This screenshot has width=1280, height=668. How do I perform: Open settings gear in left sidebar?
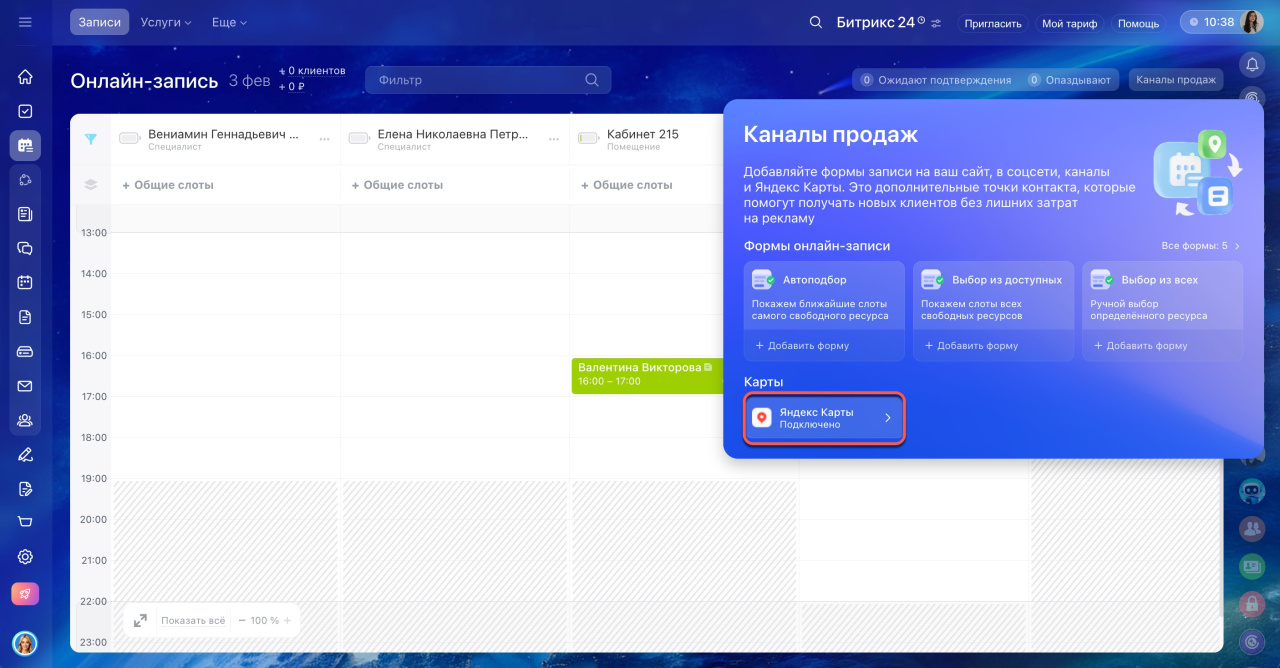click(25, 557)
